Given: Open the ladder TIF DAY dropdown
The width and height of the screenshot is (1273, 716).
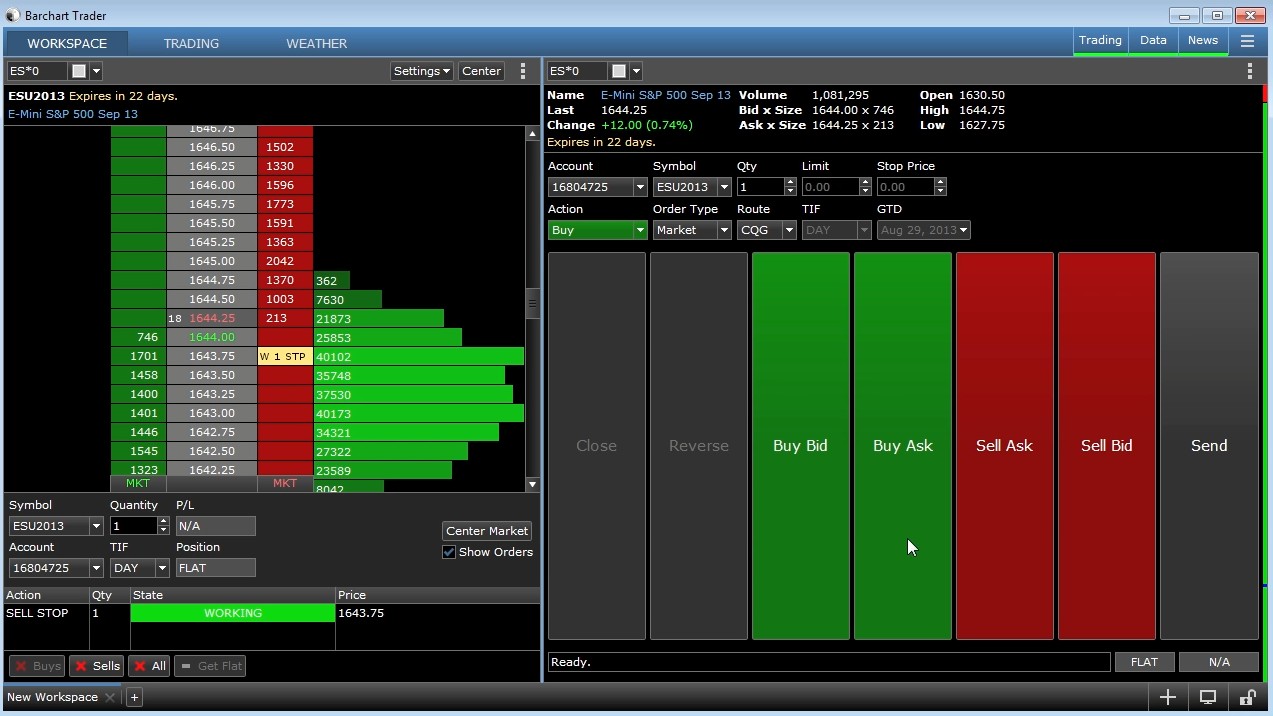Looking at the screenshot, I should pos(162,568).
